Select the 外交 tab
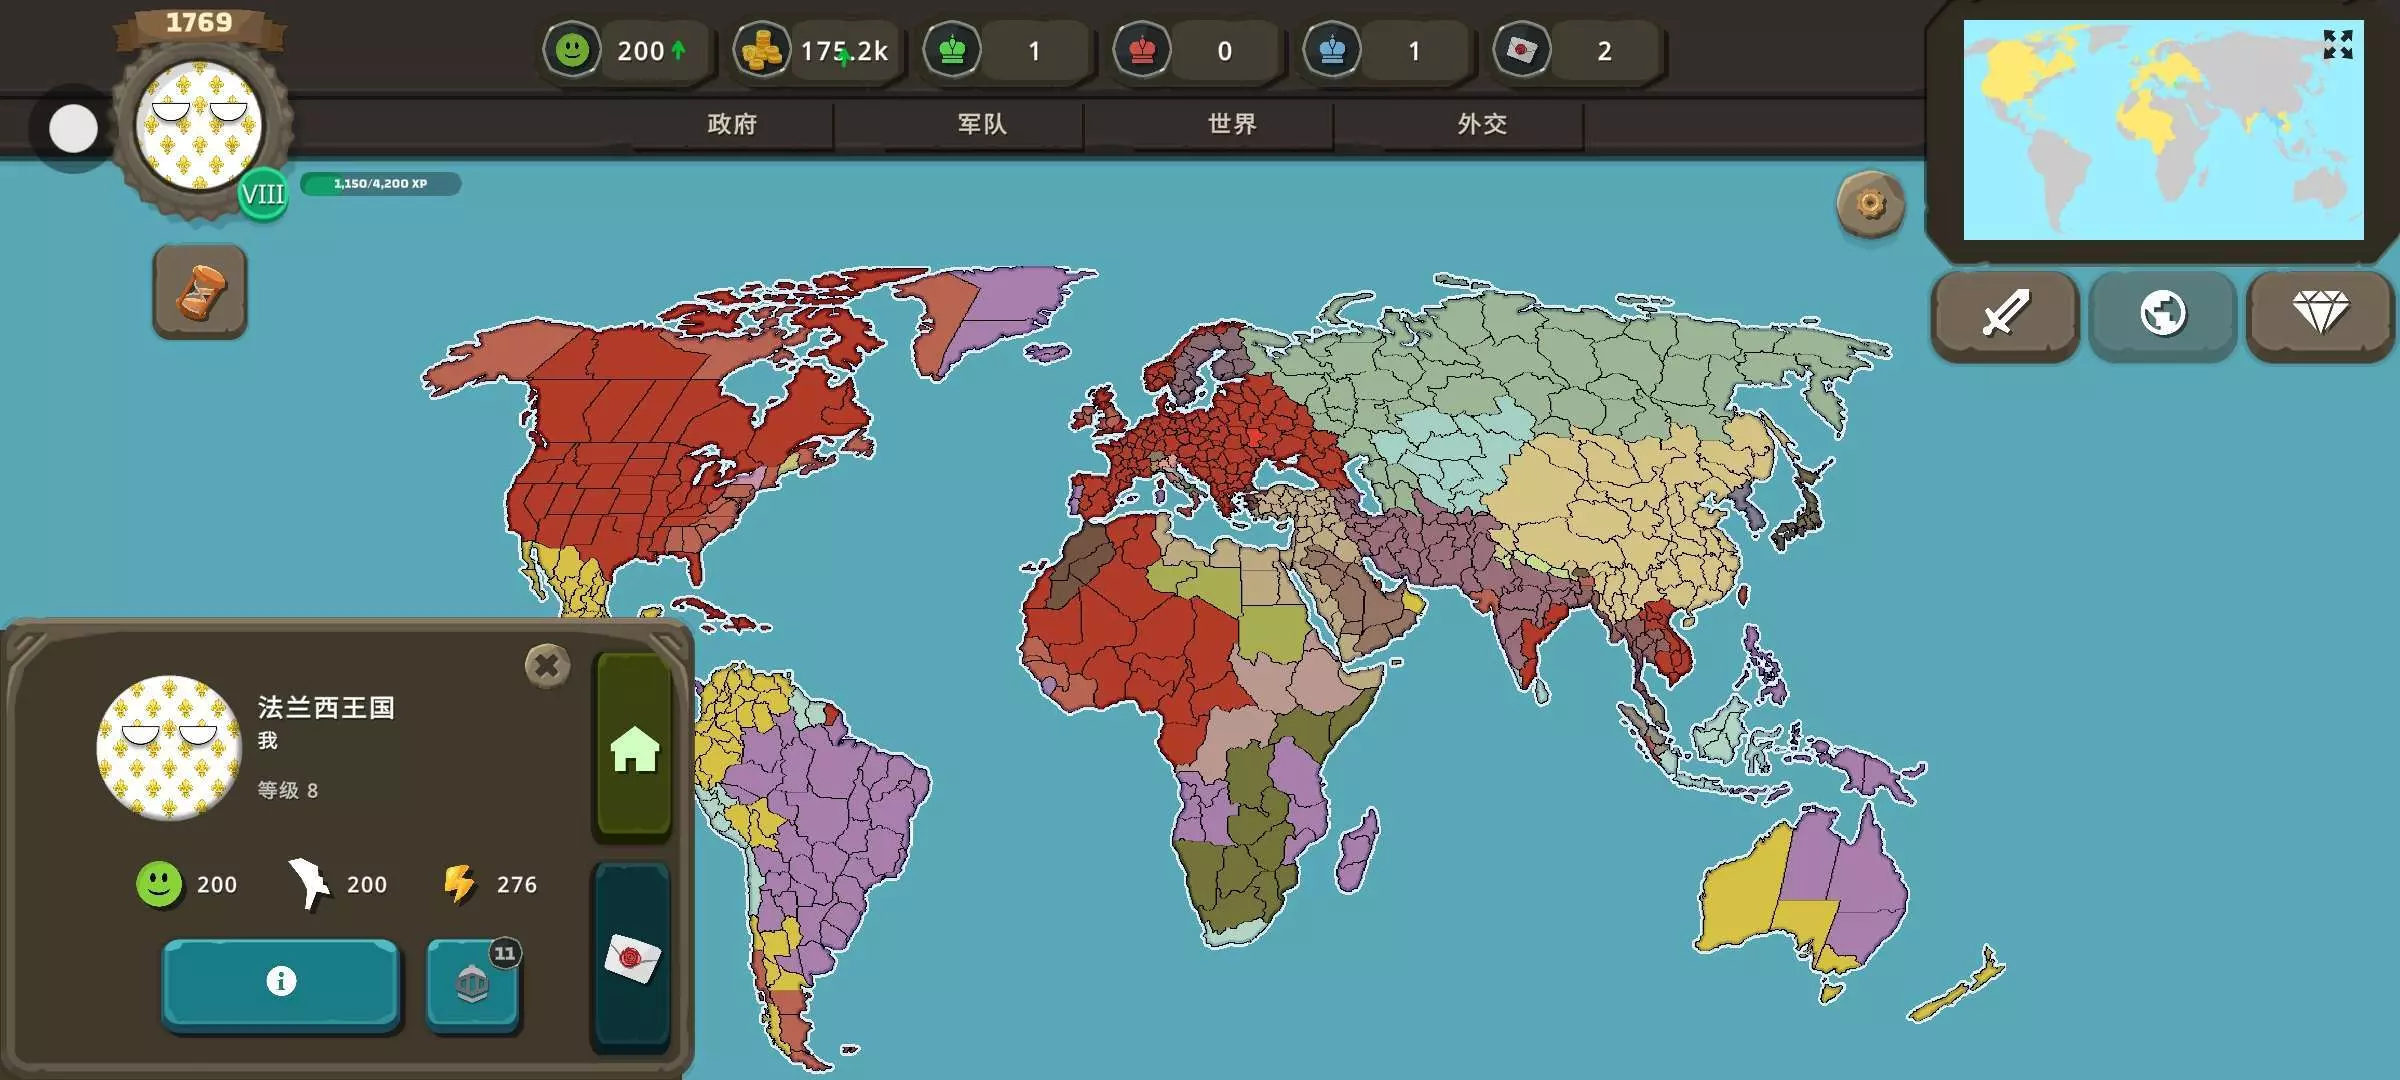Viewport: 2400px width, 1080px height. pyautogui.click(x=1482, y=124)
